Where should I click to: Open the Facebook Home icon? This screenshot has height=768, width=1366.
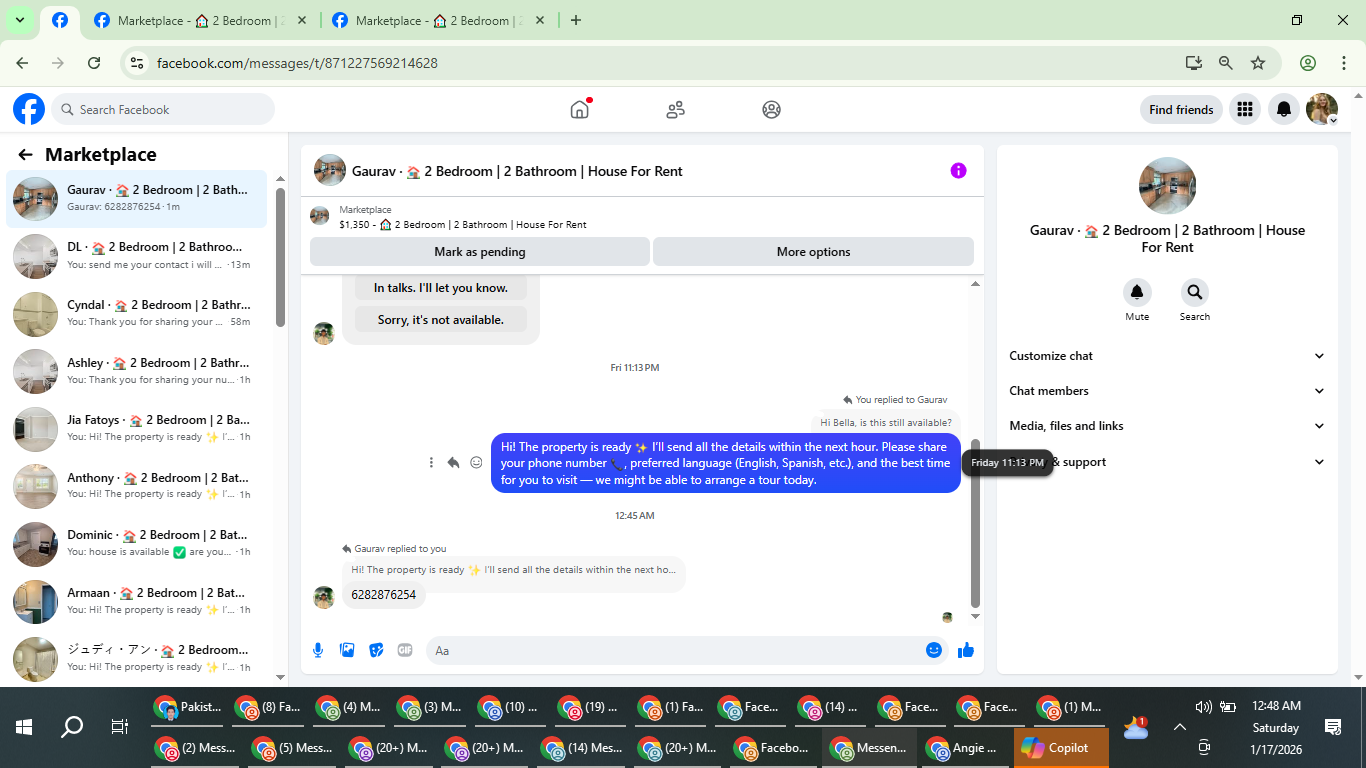click(579, 109)
